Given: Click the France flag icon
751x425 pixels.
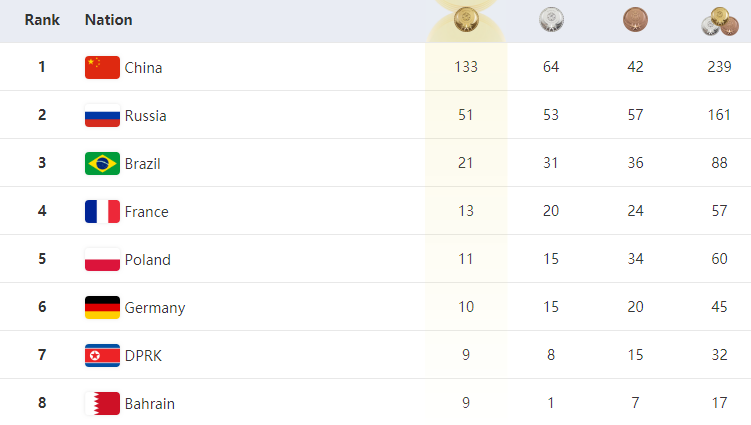Looking at the screenshot, I should 102,211.
